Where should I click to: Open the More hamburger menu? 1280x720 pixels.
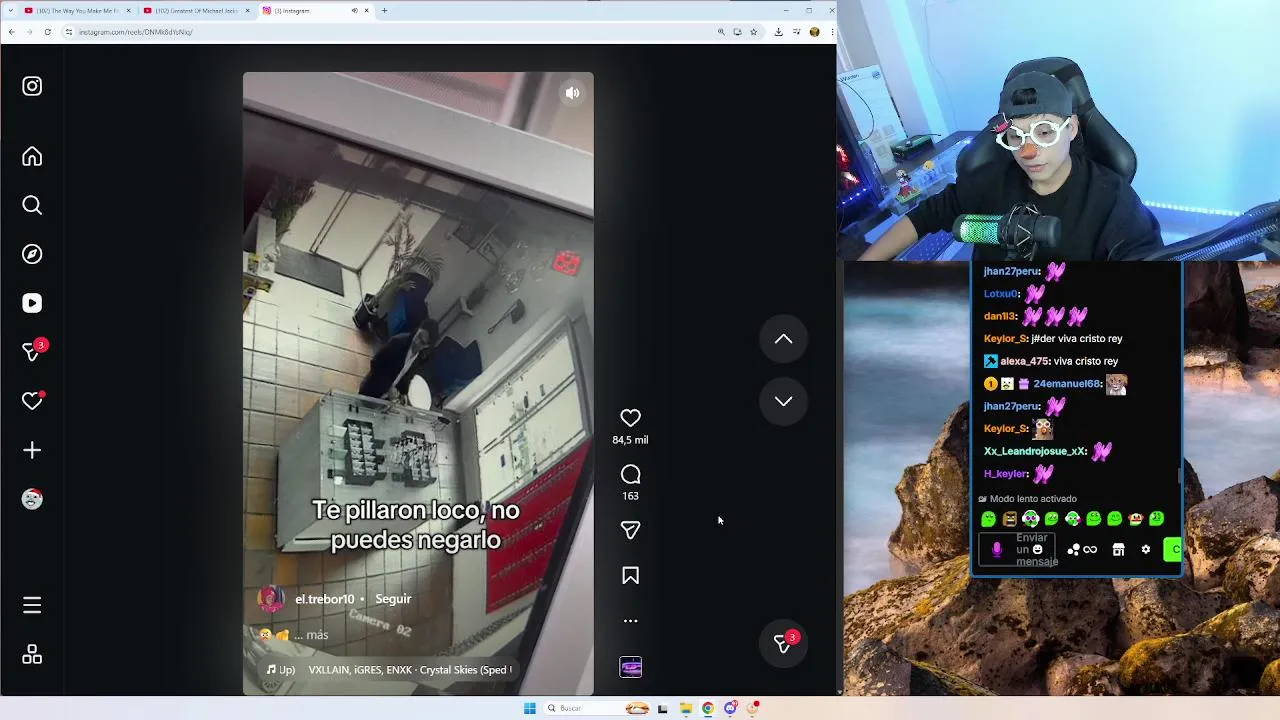32,605
